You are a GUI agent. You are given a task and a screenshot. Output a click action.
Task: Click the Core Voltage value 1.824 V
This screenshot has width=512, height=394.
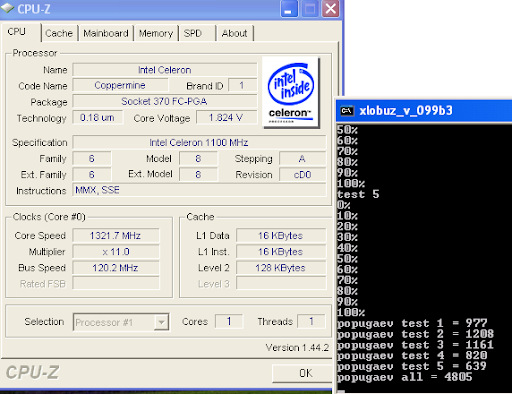pos(226,117)
